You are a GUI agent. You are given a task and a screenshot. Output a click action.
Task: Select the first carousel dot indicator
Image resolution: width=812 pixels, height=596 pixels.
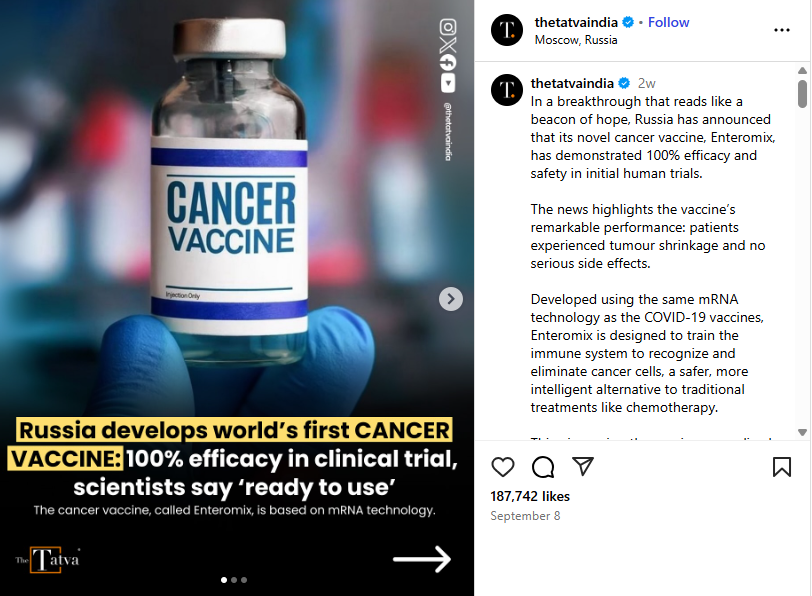pos(224,580)
